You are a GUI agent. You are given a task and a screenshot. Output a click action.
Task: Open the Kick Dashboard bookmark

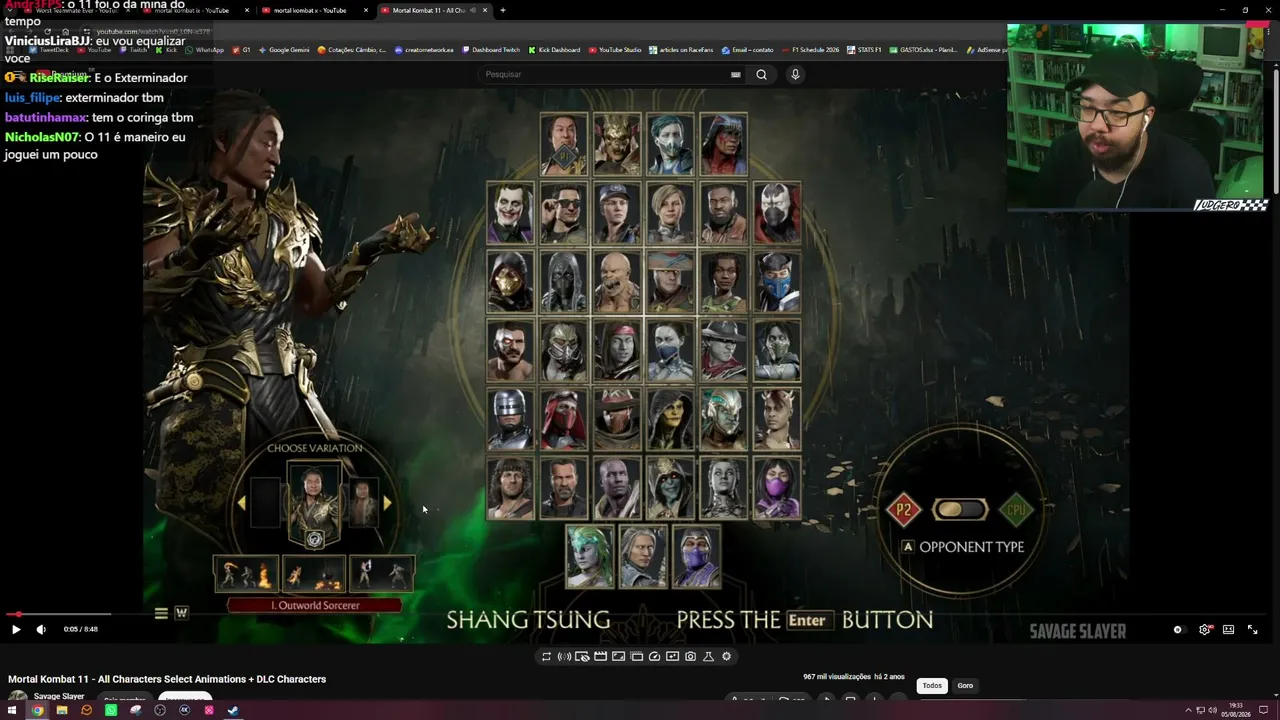click(x=555, y=50)
